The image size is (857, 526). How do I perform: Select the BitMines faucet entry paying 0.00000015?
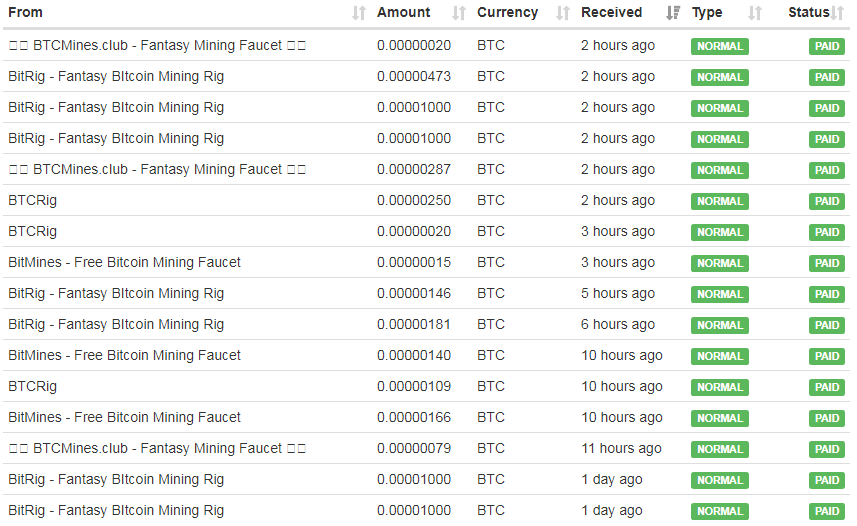[124, 262]
